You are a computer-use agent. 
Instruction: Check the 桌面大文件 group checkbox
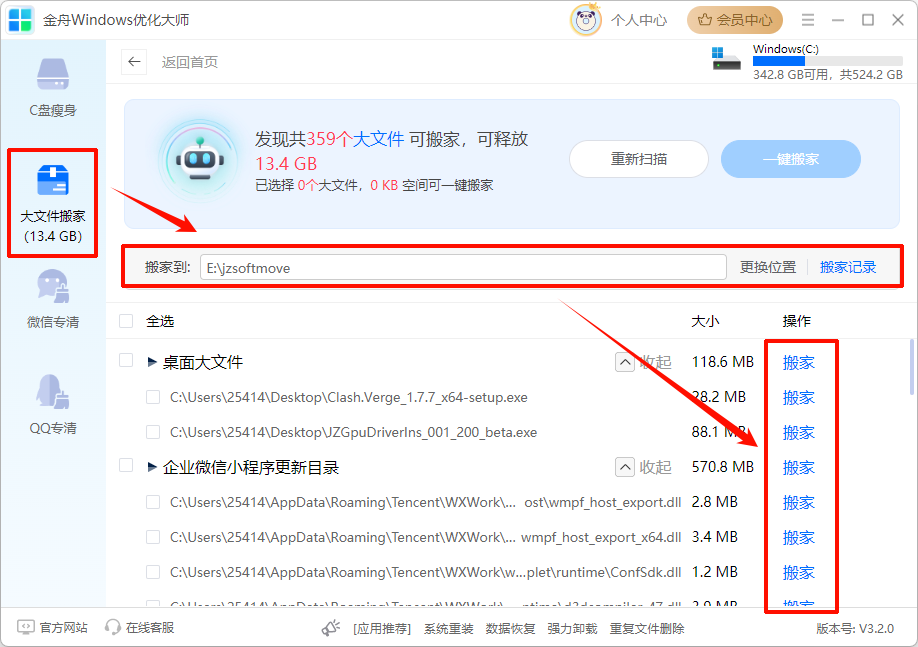pos(126,360)
